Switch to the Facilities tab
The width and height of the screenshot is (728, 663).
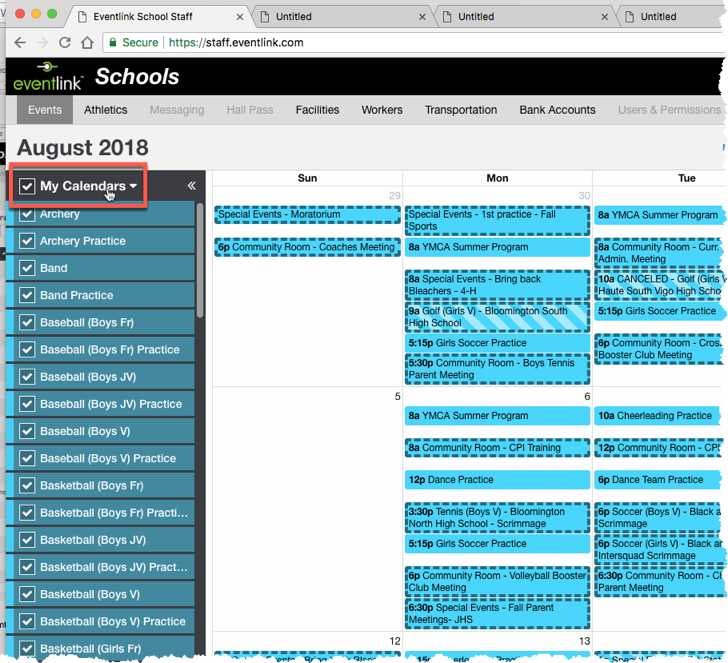[x=317, y=110]
